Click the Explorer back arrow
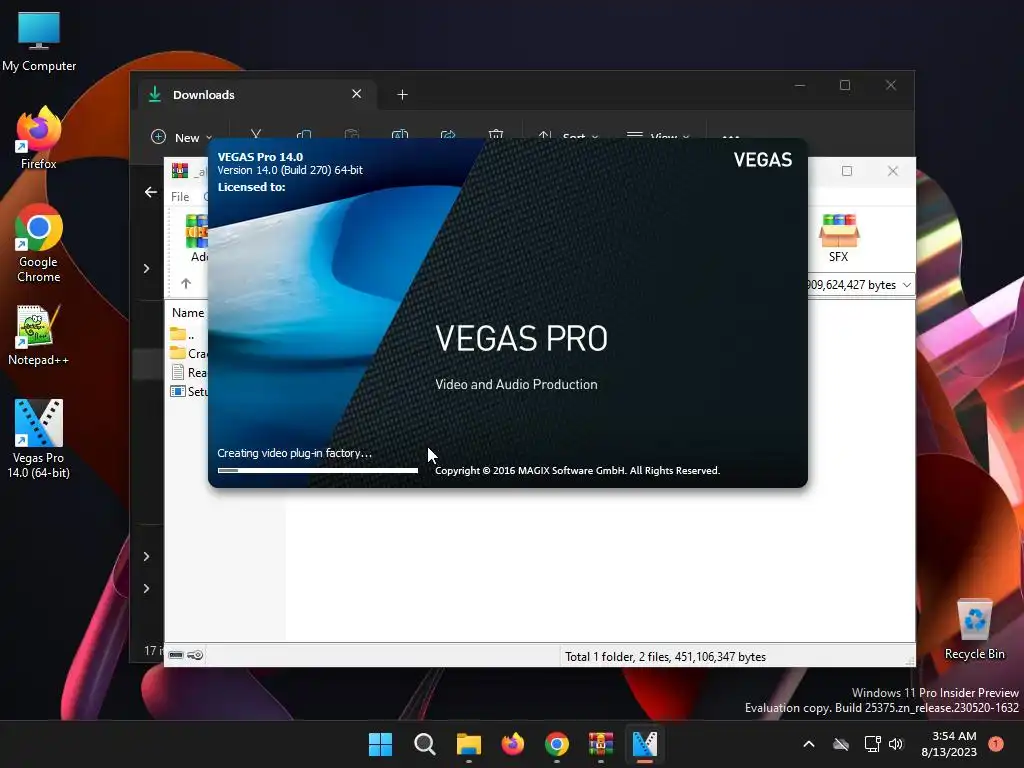 151,192
